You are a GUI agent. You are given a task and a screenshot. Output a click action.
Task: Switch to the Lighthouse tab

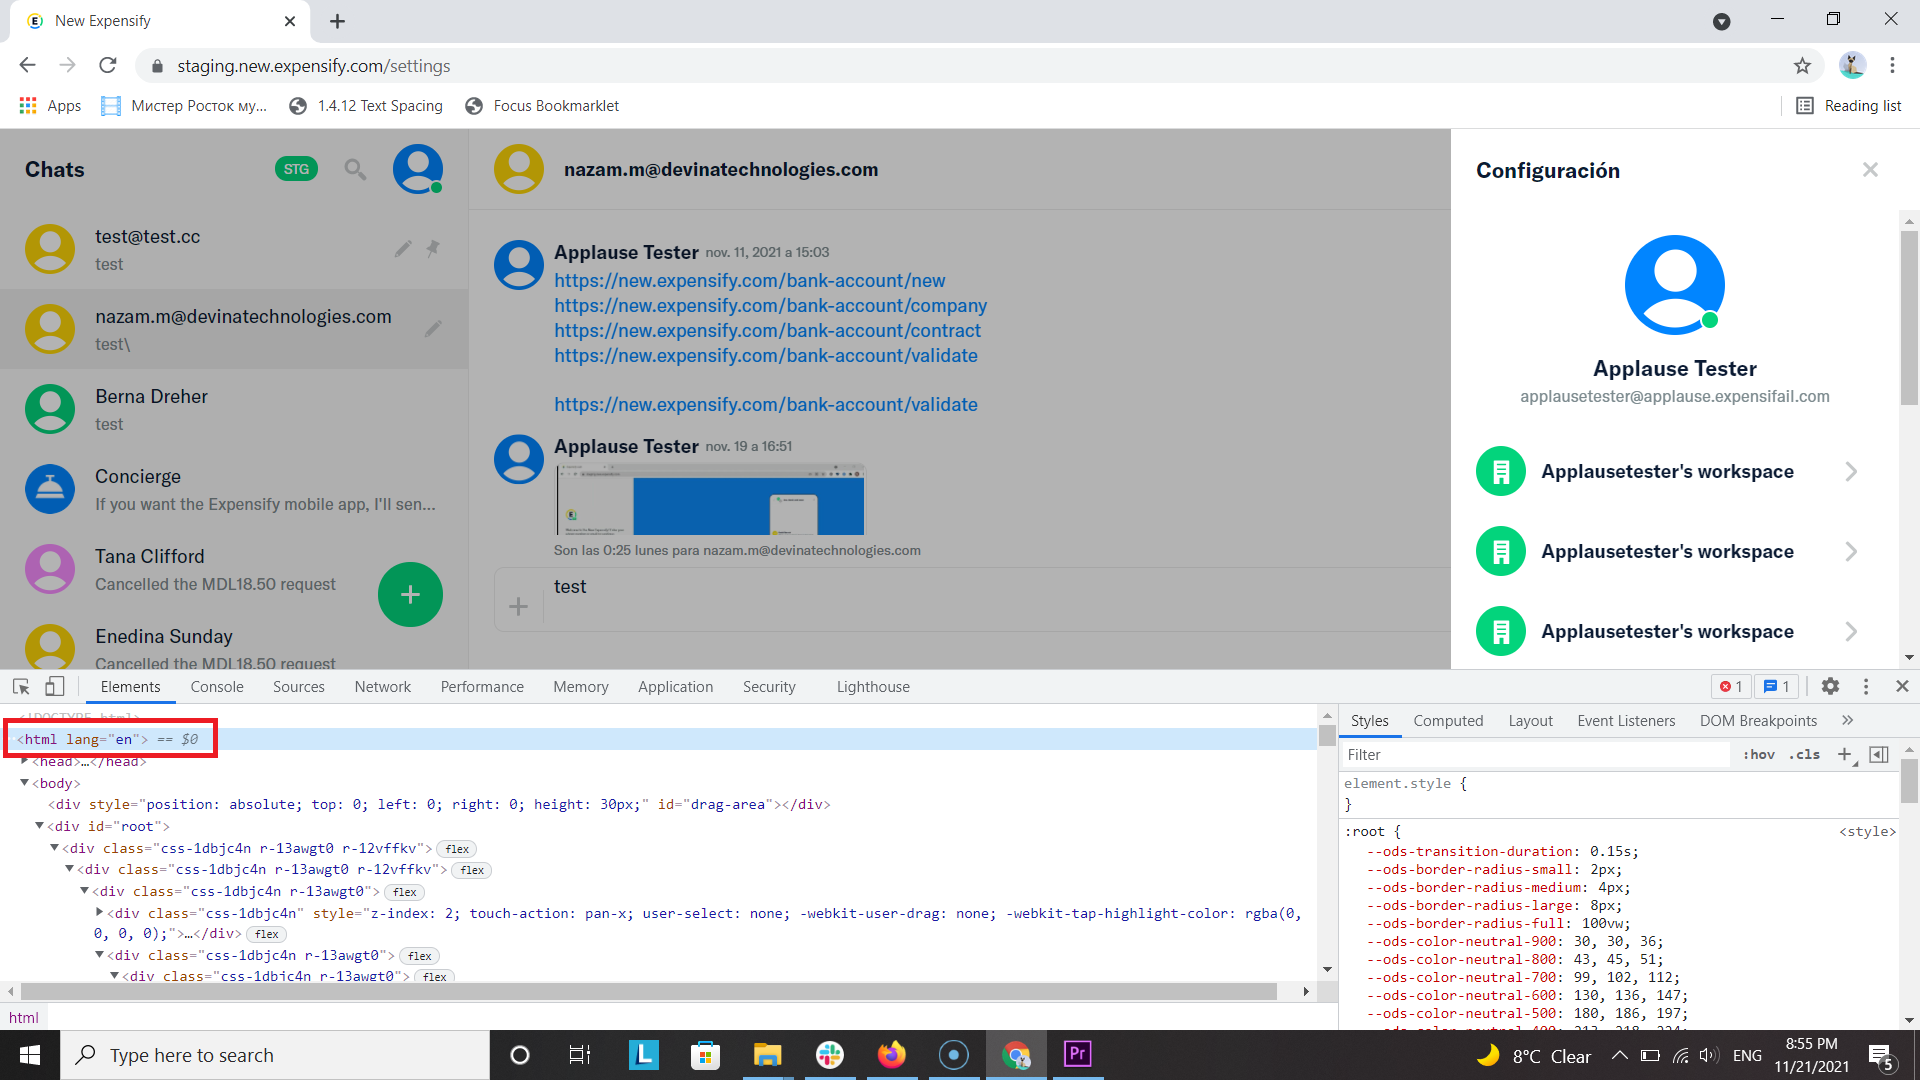point(873,687)
